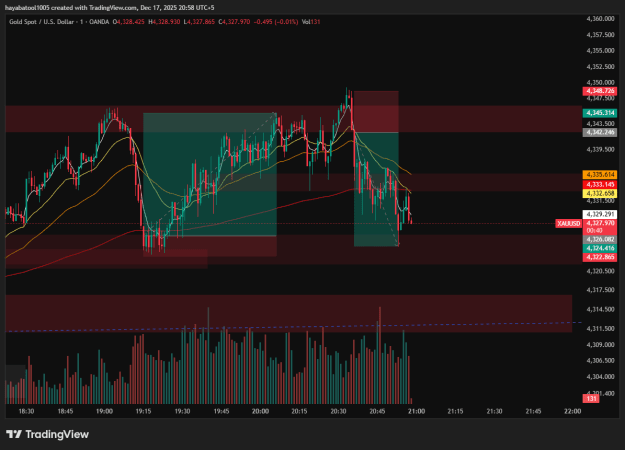Click the TradingView logo at bottom left
Image resolution: width=625 pixels, height=450 pixels.
[47, 434]
